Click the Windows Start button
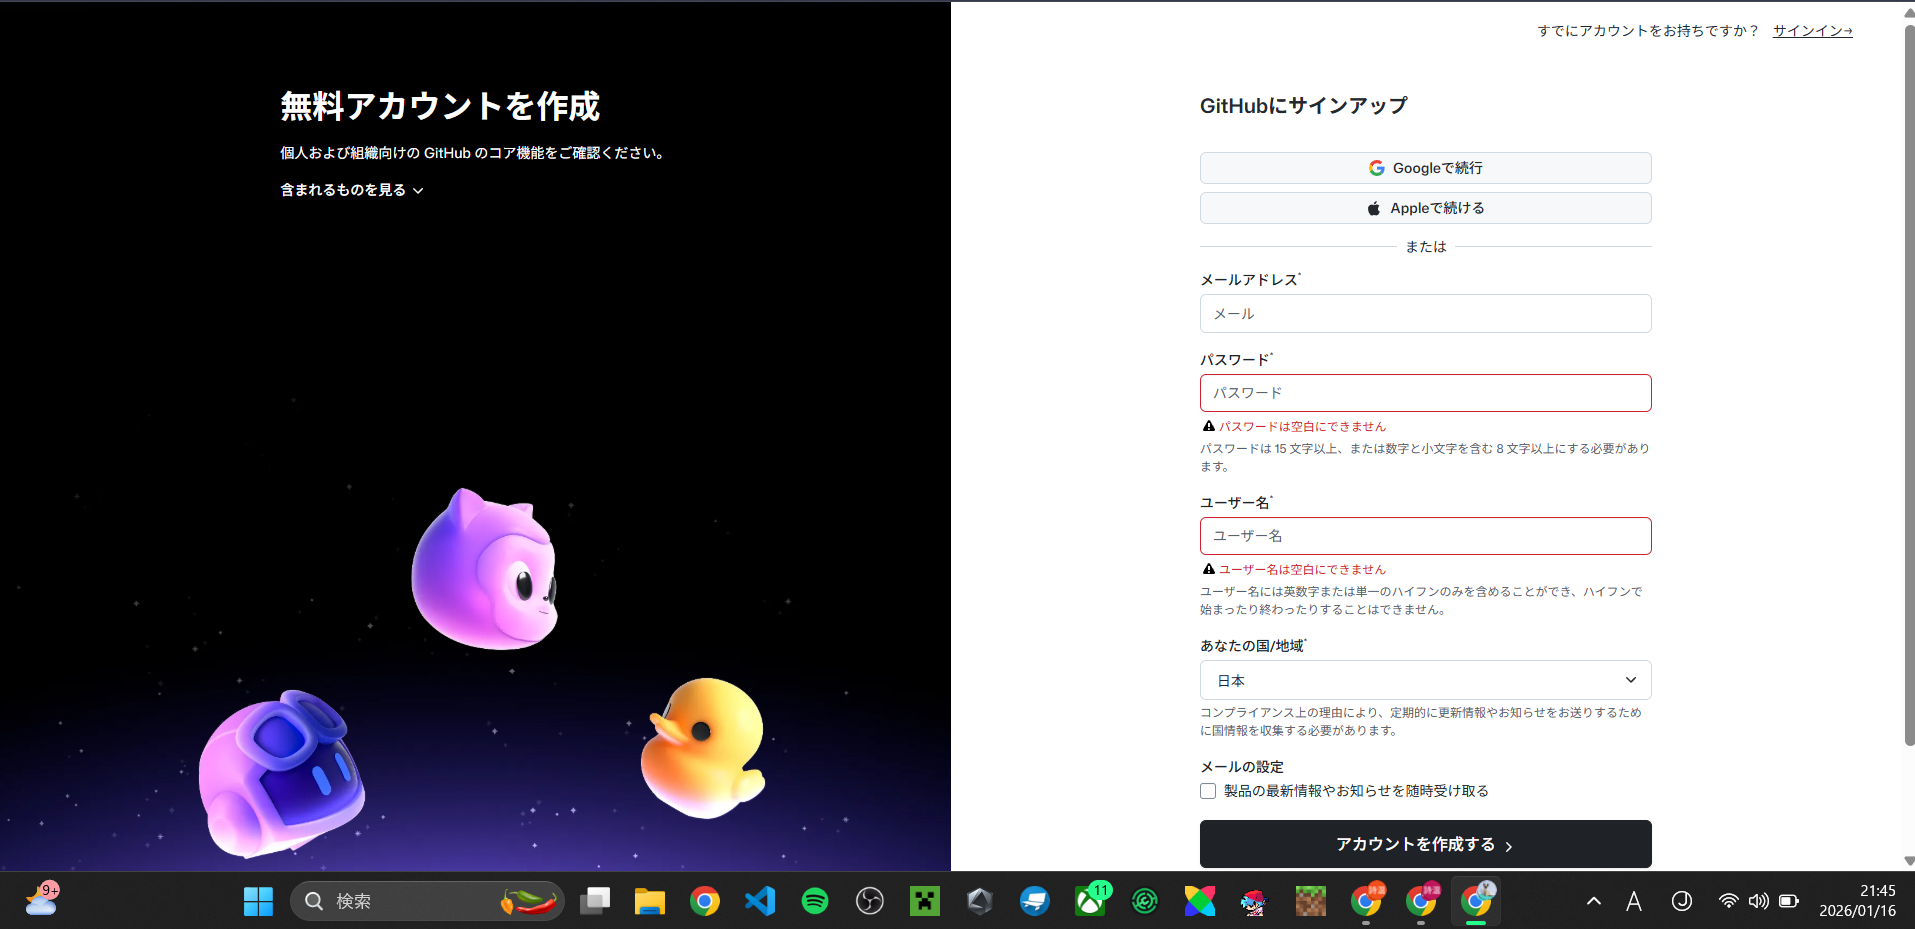The height and width of the screenshot is (929, 1915). 258,900
